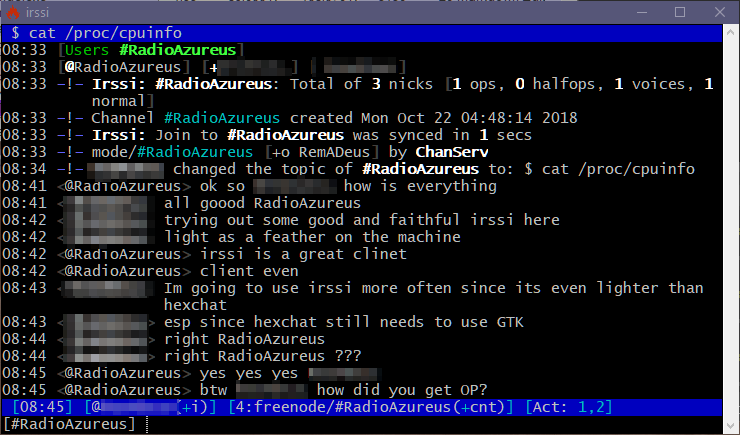Click 'how did you get OP?' message
The image size is (740, 435).
402,390
